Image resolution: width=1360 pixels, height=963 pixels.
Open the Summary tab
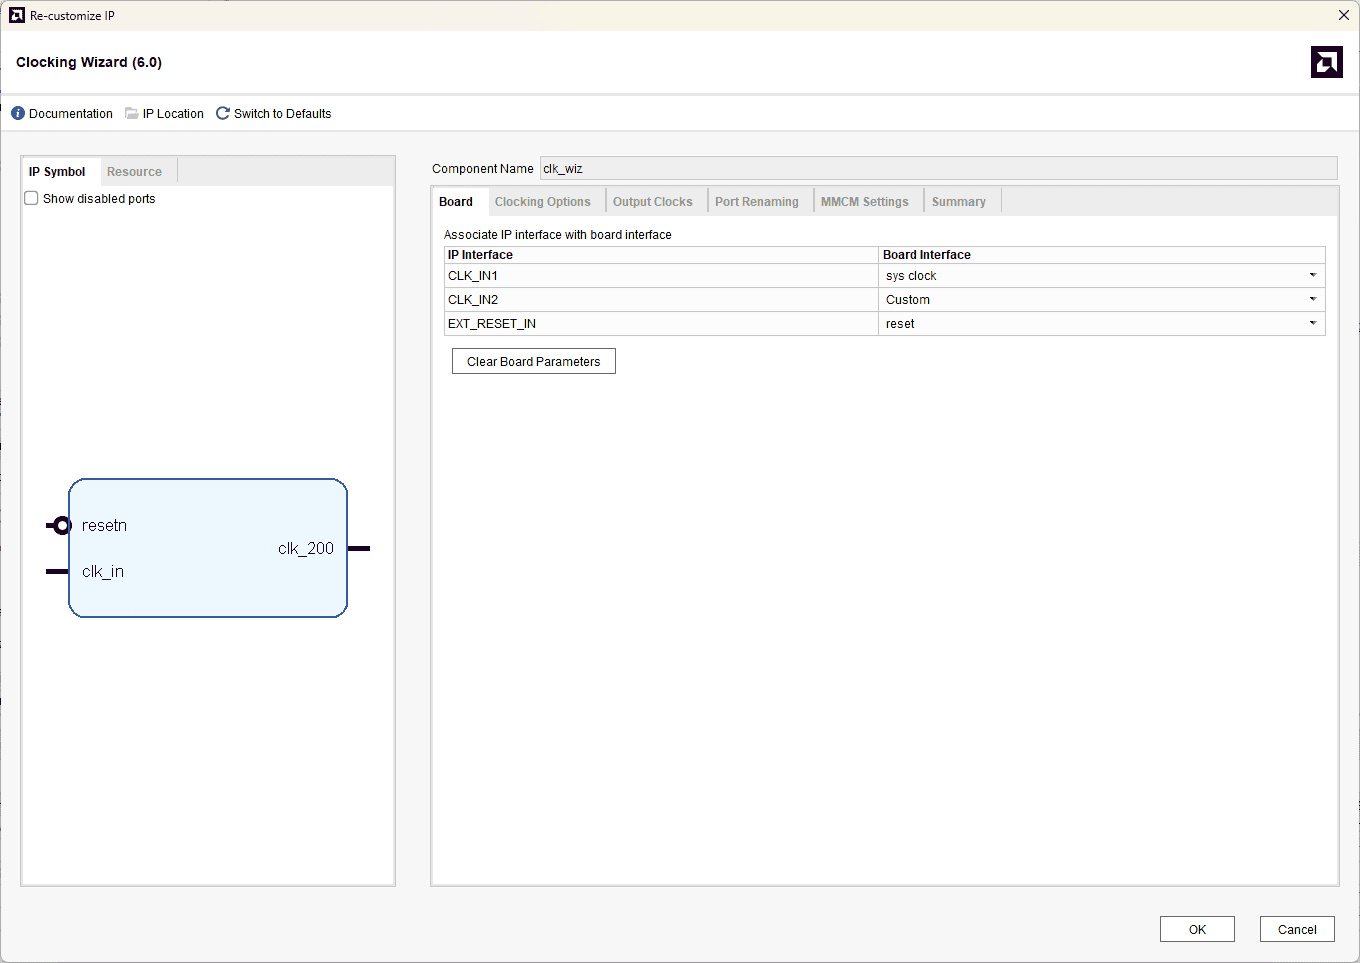pos(958,202)
